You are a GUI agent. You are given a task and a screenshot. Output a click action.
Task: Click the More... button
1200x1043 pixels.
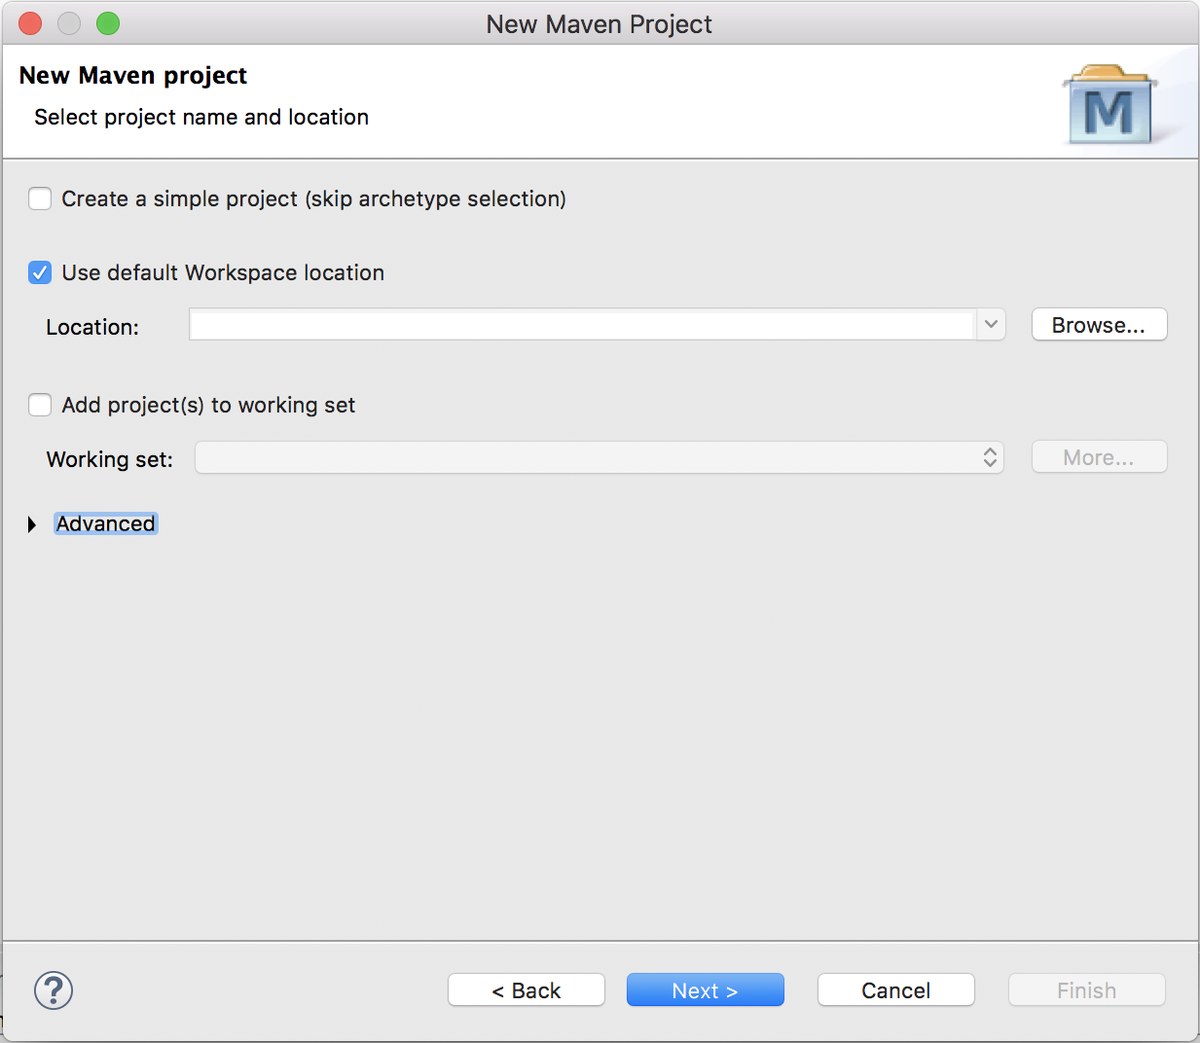point(1099,457)
